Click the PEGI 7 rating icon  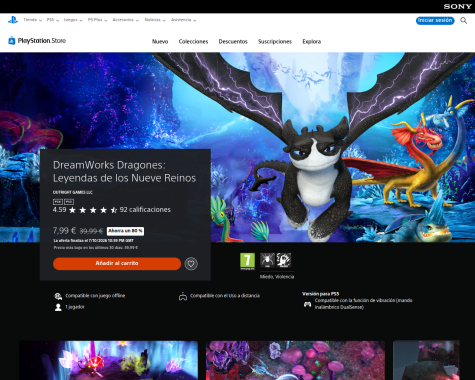pyautogui.click(x=247, y=261)
